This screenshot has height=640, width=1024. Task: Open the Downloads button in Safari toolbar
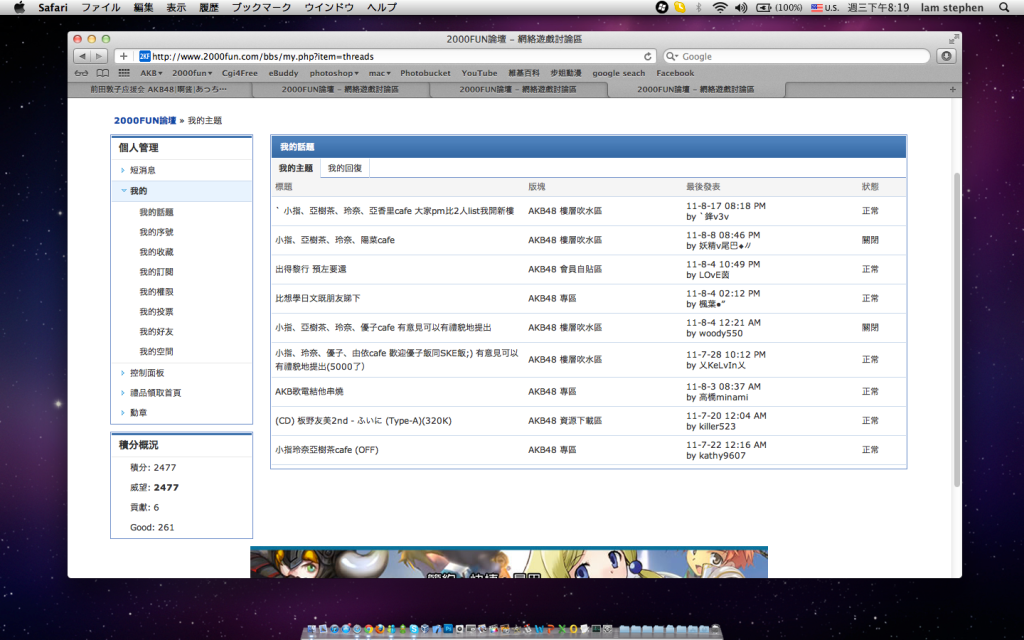[x=945, y=56]
